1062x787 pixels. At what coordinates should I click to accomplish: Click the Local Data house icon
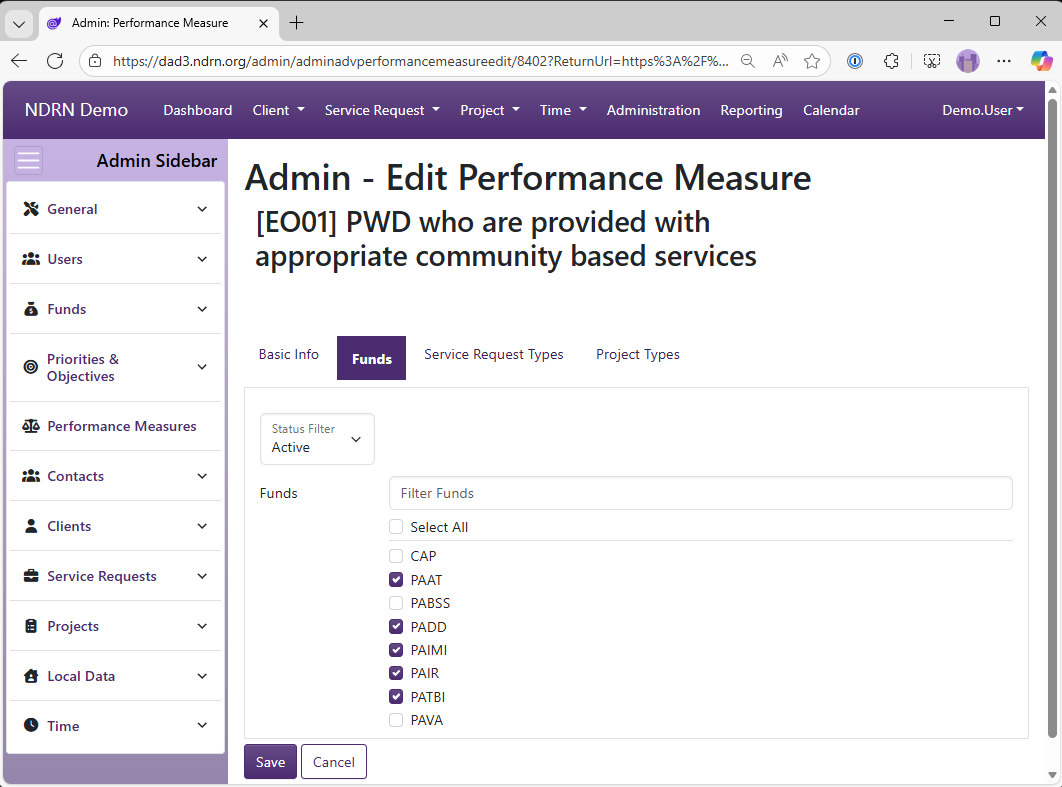(31, 676)
